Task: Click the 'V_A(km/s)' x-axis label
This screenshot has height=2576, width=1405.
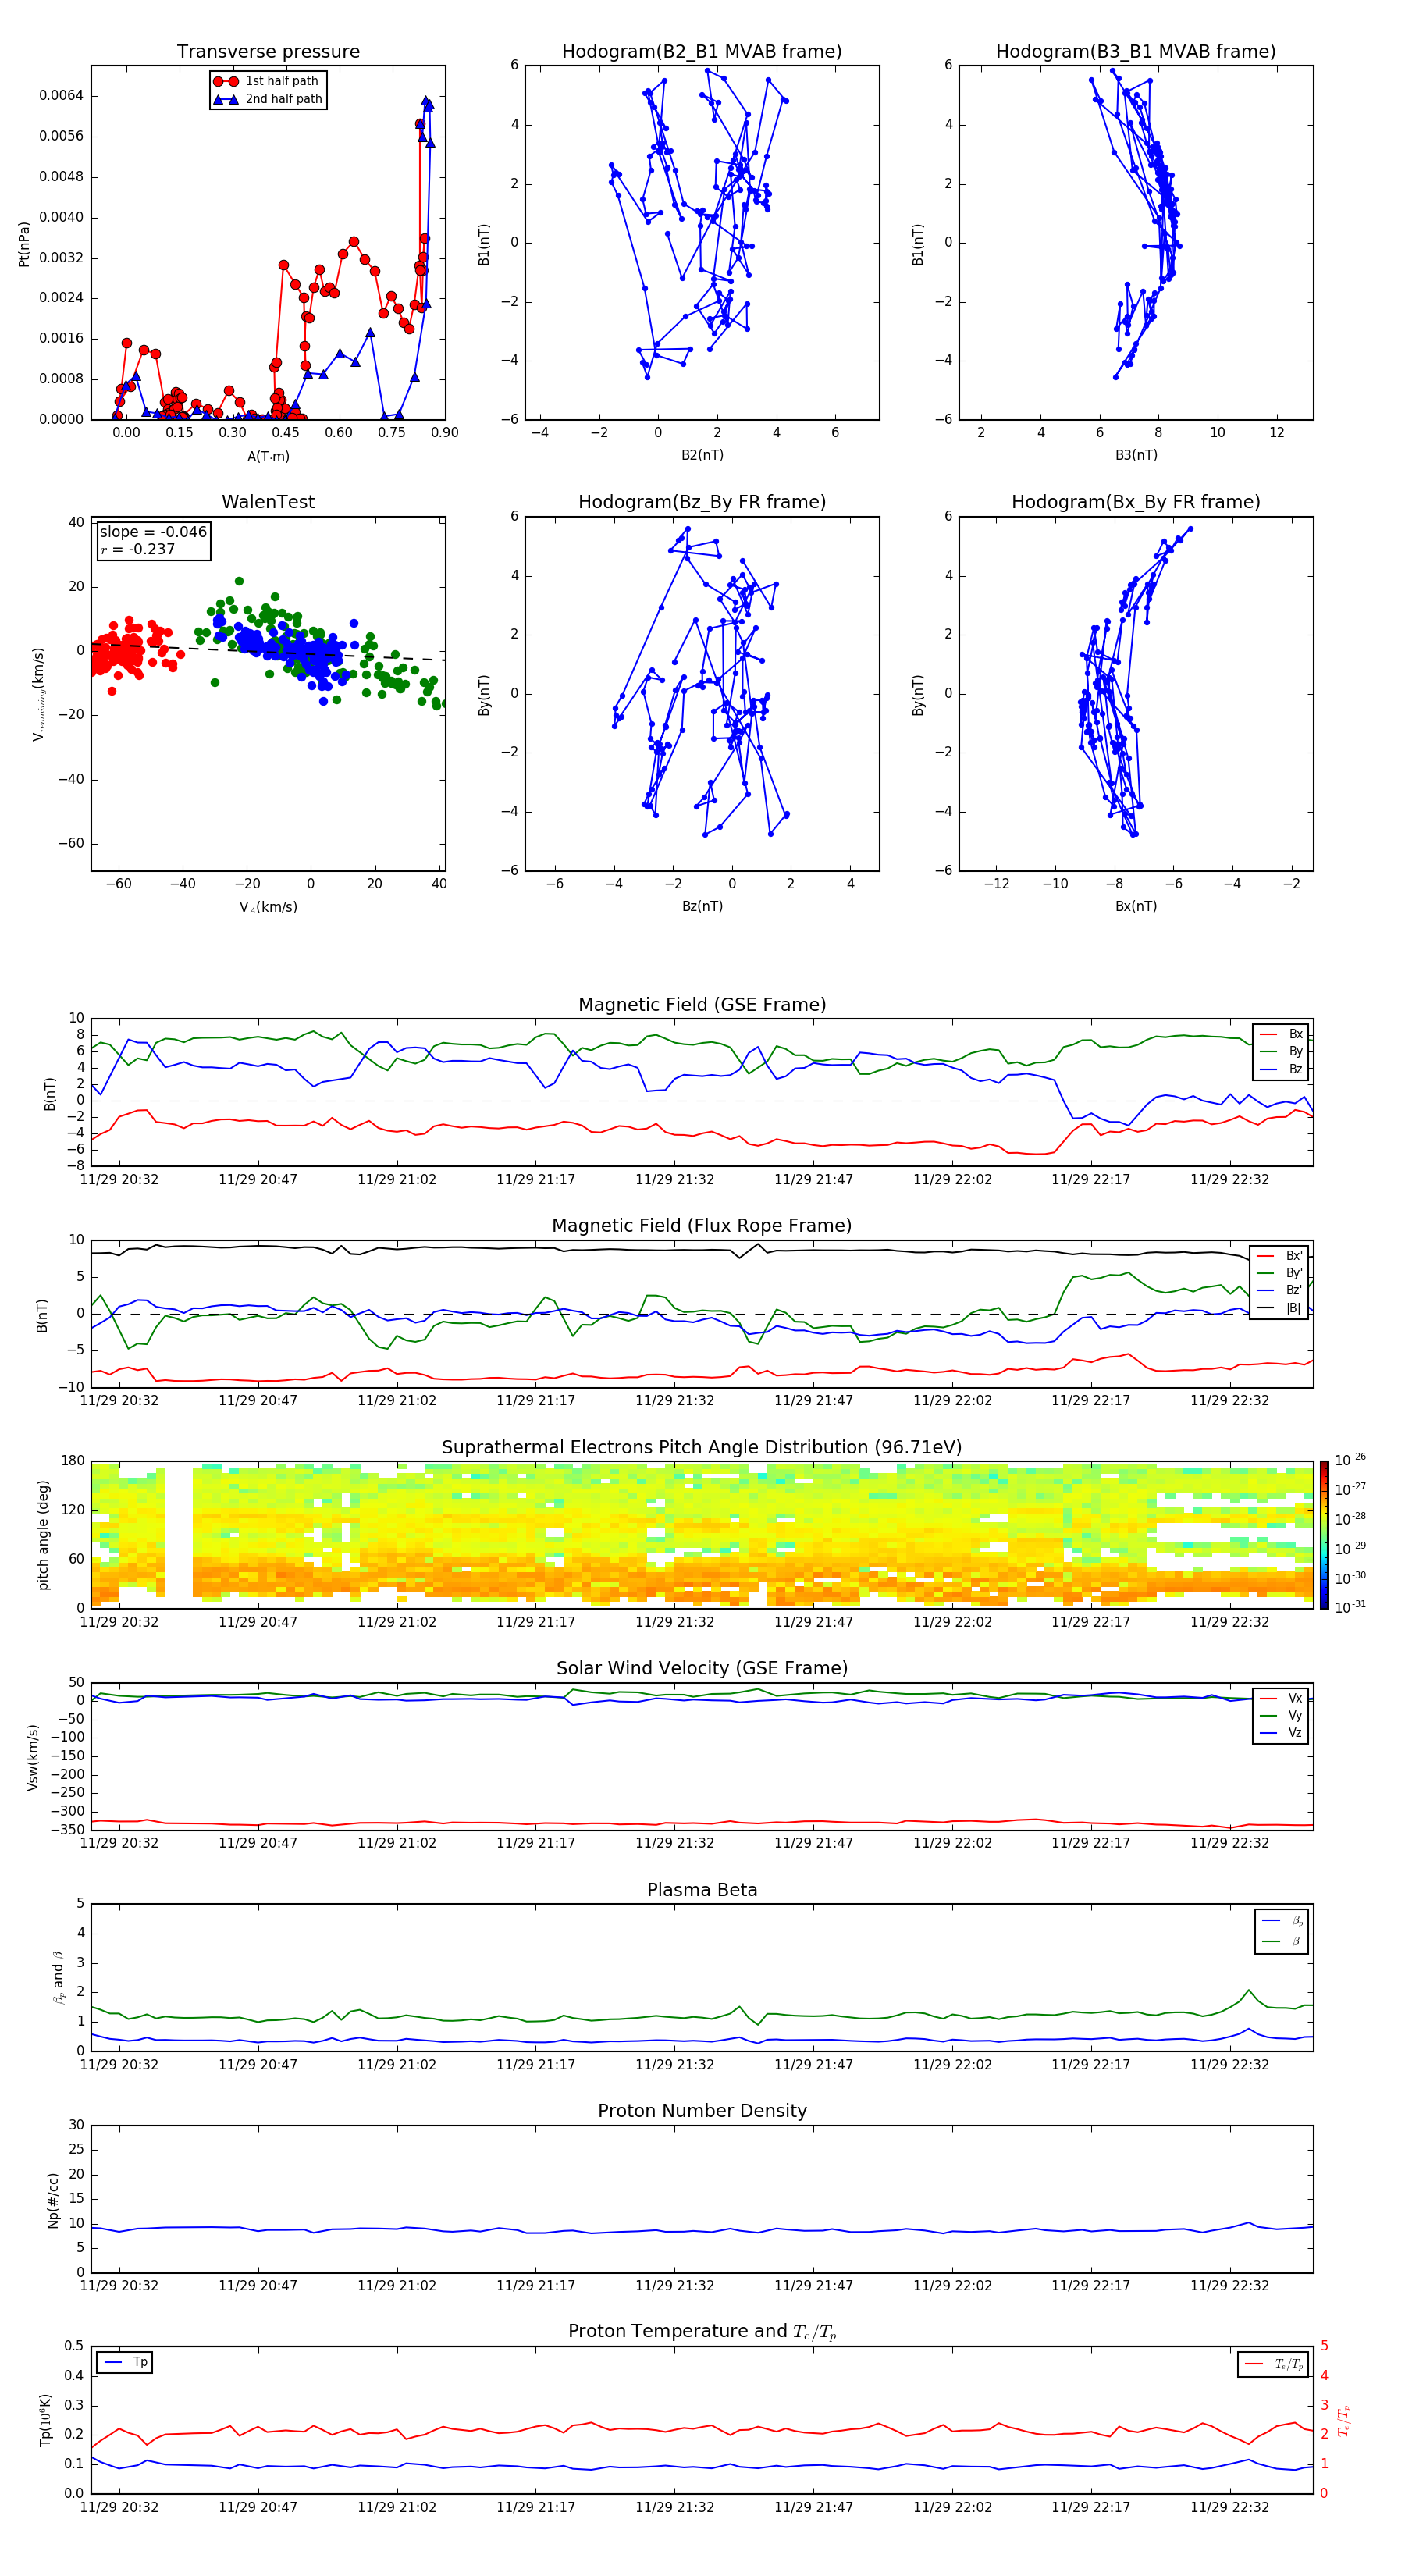Action: click(x=268, y=907)
